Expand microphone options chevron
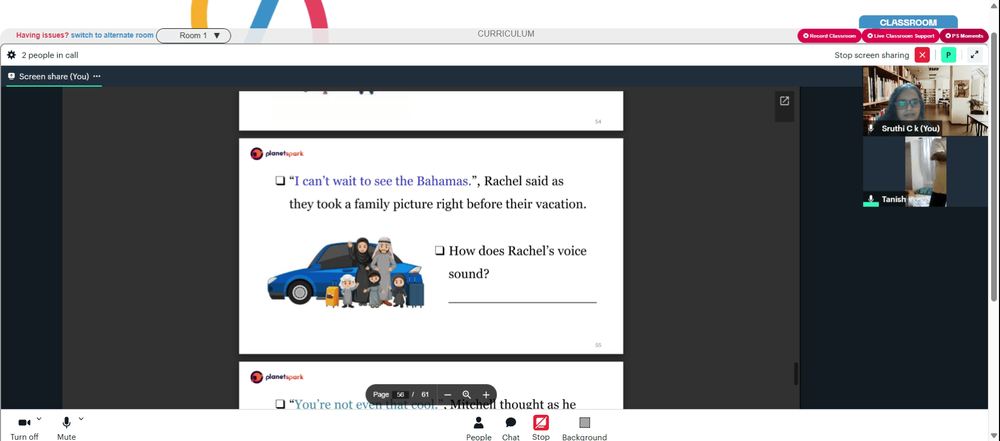 point(81,419)
